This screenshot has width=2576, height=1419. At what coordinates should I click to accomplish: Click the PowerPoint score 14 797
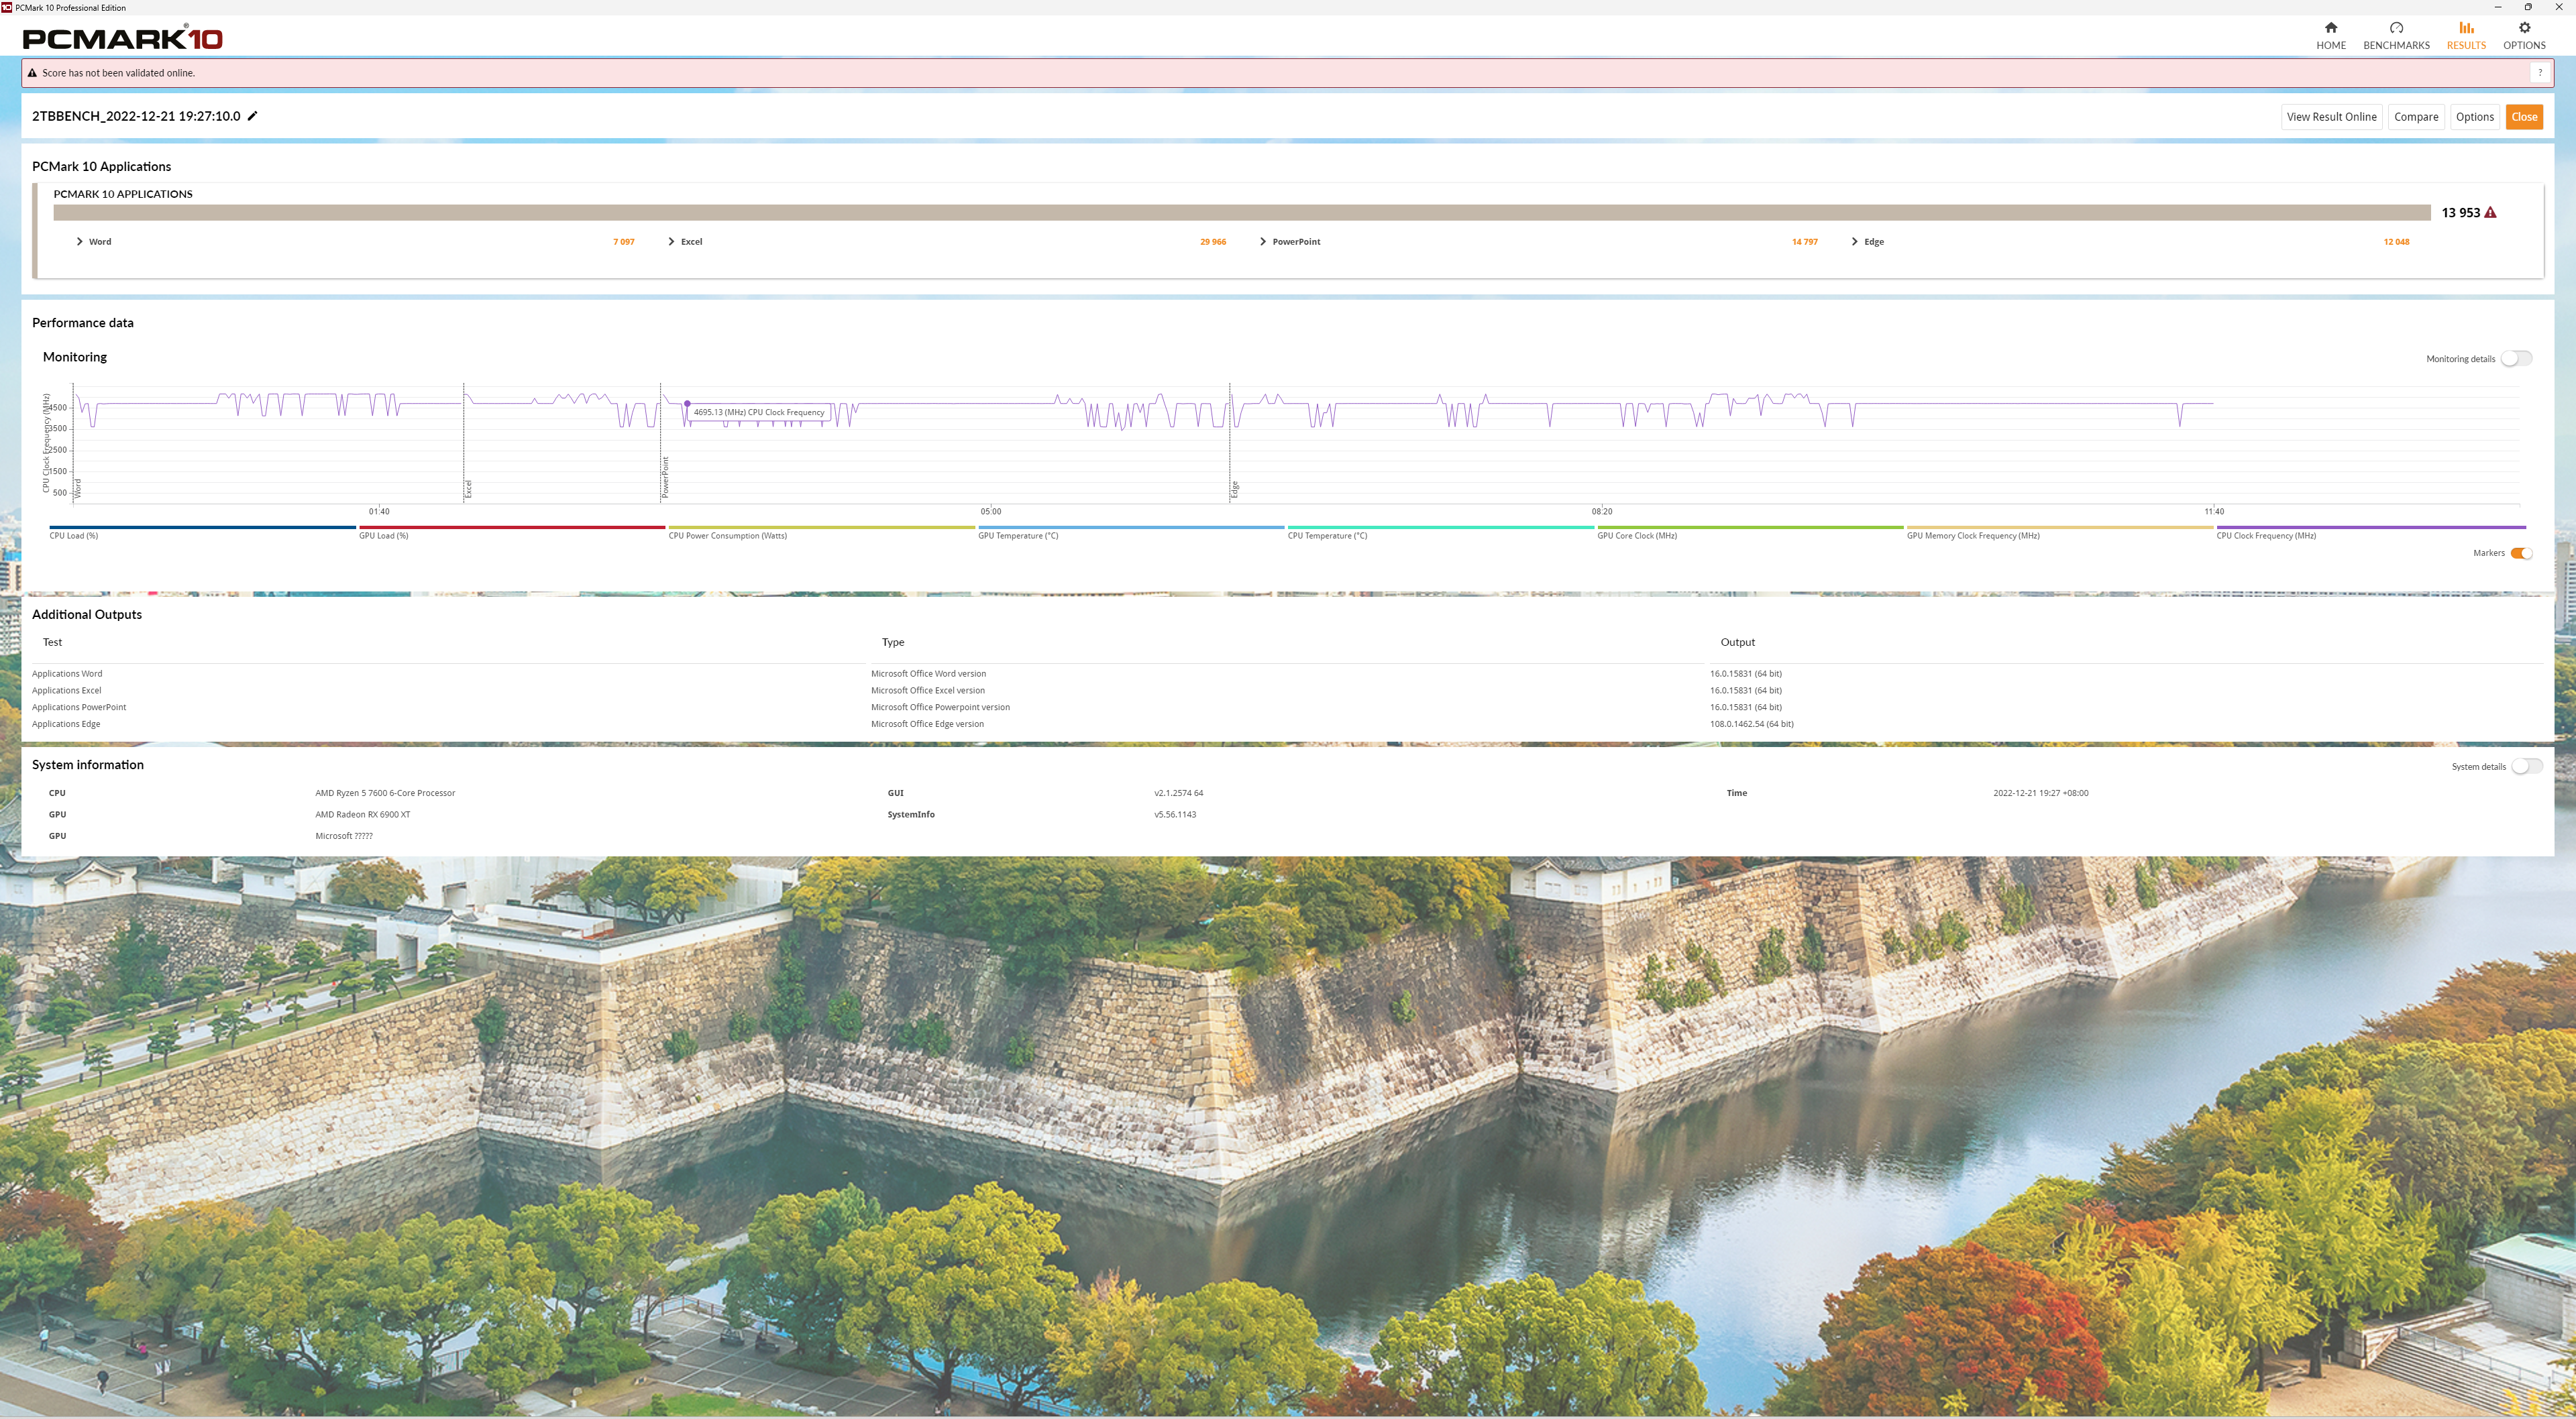(1805, 242)
